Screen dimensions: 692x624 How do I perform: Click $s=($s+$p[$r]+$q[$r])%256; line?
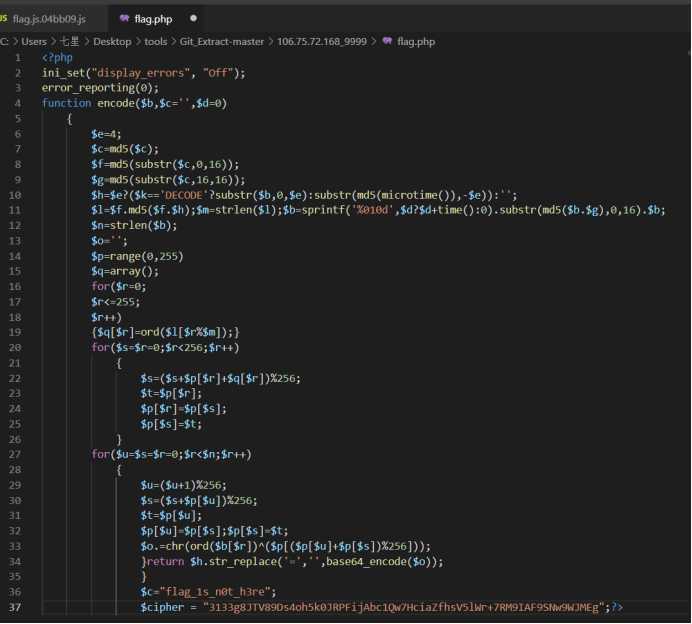[220, 378]
